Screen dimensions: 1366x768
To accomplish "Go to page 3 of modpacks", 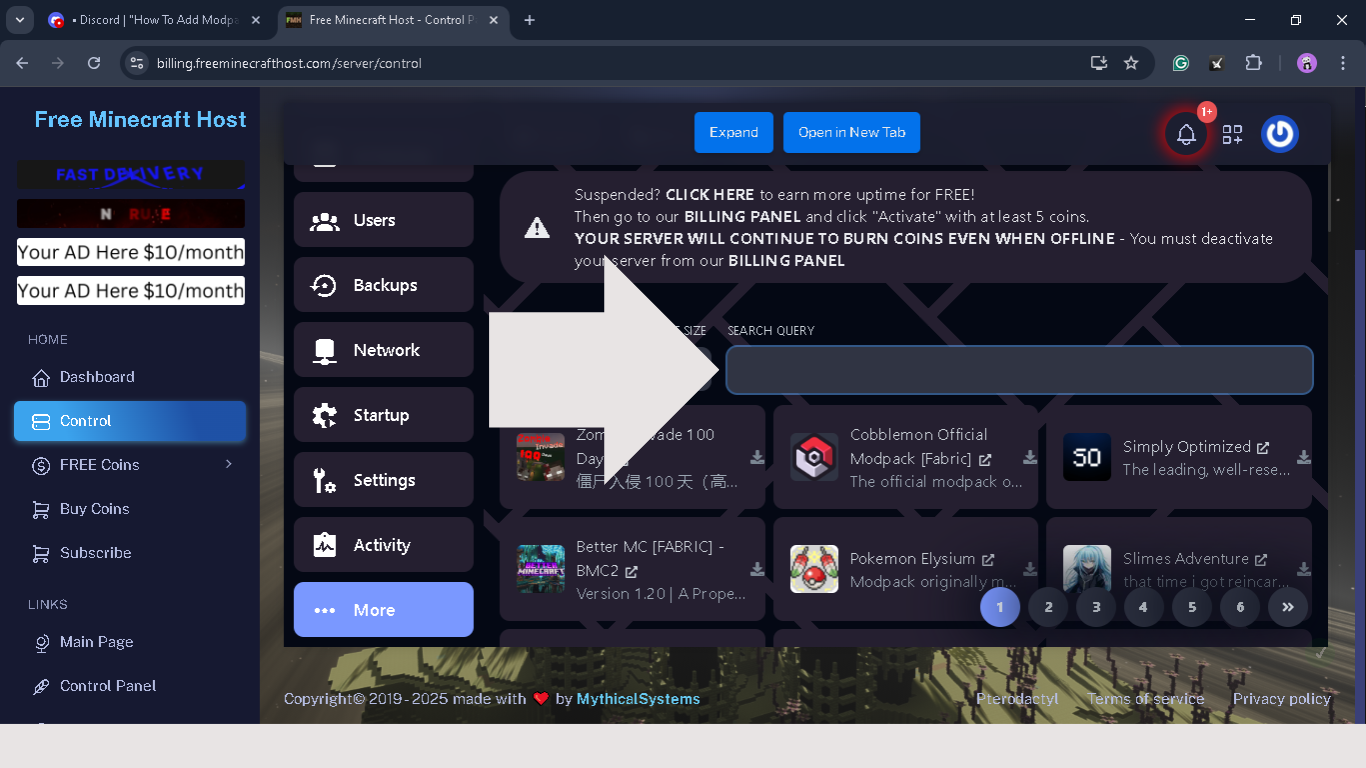I will (1096, 607).
